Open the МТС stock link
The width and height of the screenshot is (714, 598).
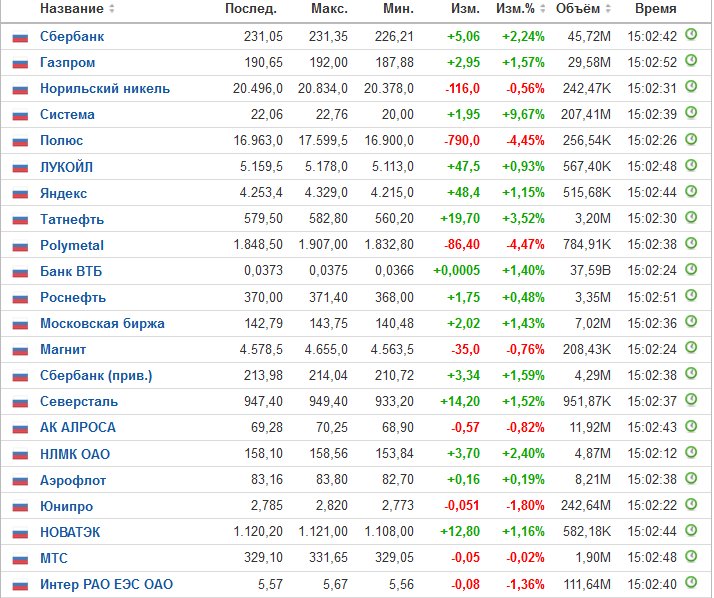point(54,558)
